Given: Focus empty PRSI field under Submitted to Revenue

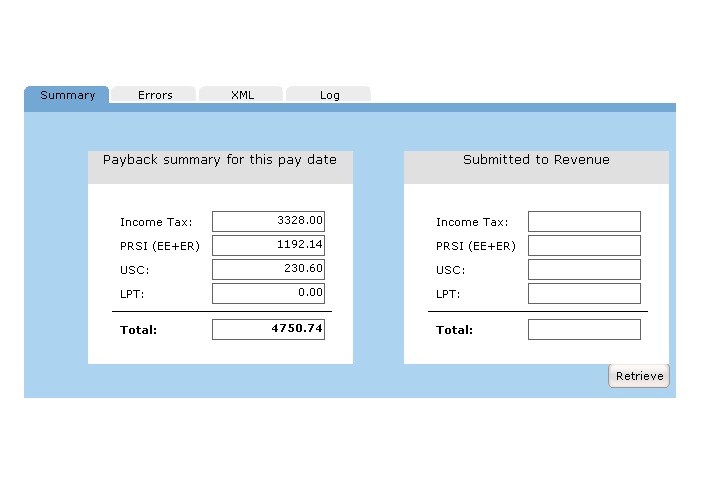Looking at the screenshot, I should pos(584,245).
